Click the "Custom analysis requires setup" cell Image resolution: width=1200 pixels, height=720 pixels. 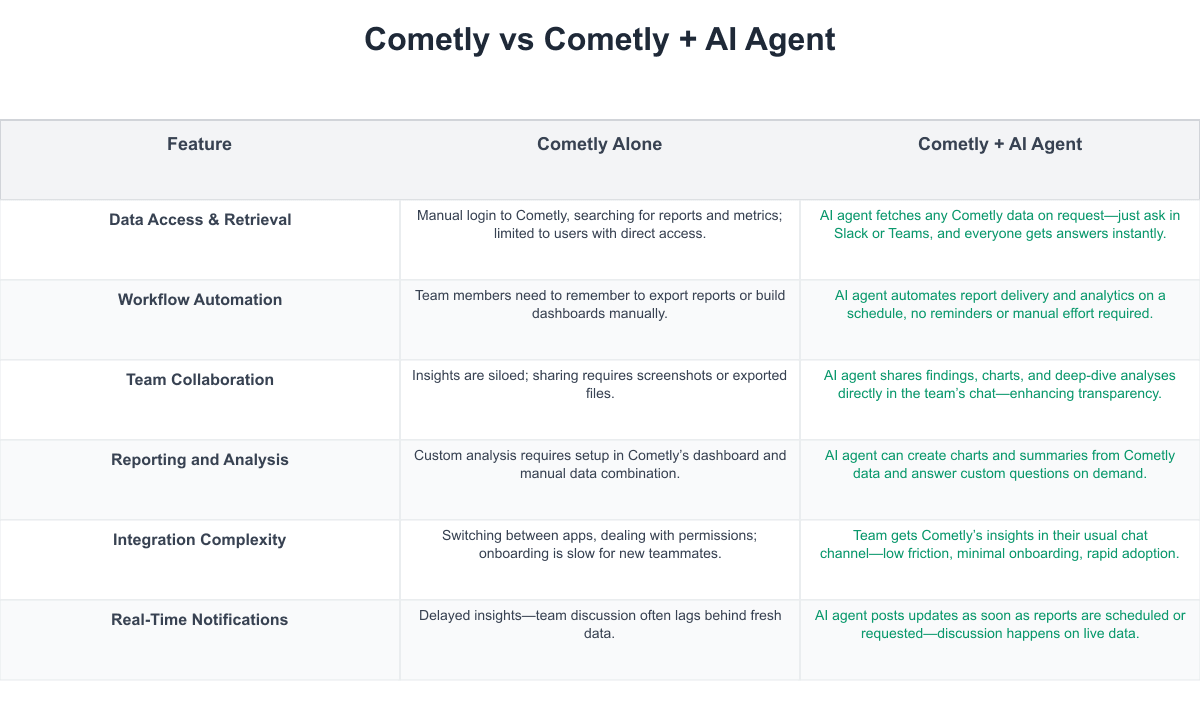(x=600, y=464)
